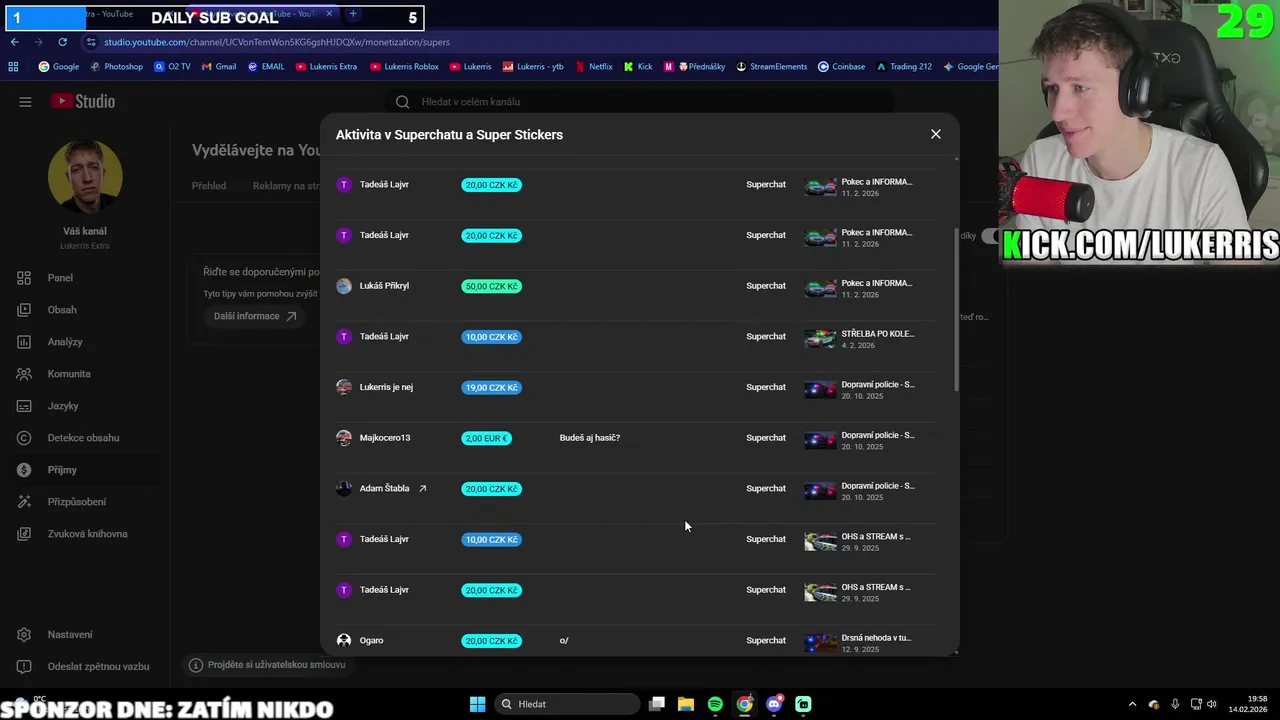Open File Explorer from the taskbar

click(x=686, y=704)
